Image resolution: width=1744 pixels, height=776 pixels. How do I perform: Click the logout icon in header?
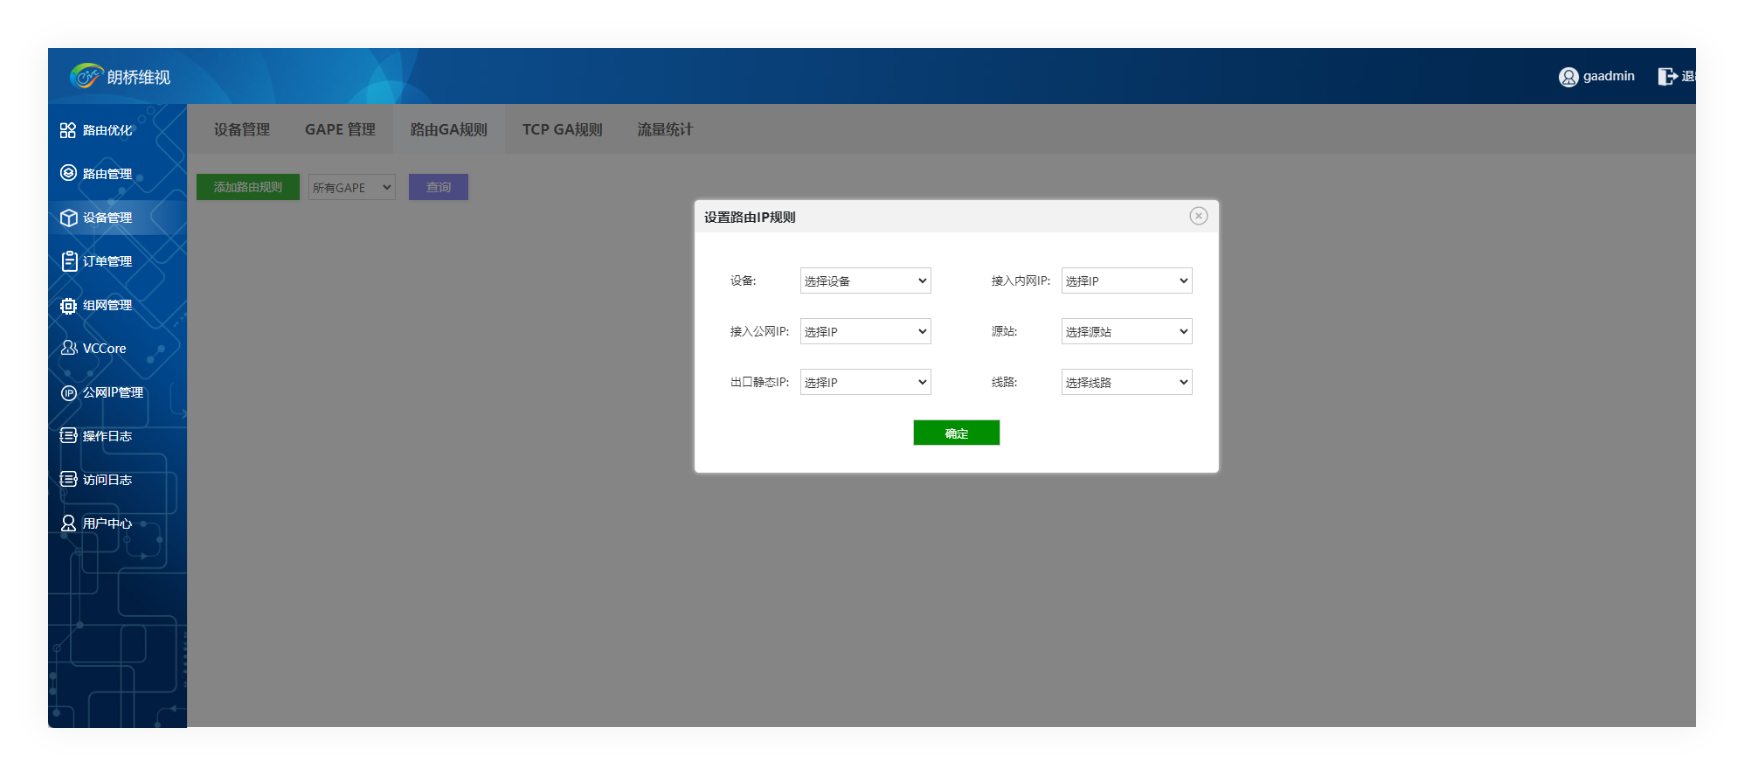click(x=1667, y=76)
